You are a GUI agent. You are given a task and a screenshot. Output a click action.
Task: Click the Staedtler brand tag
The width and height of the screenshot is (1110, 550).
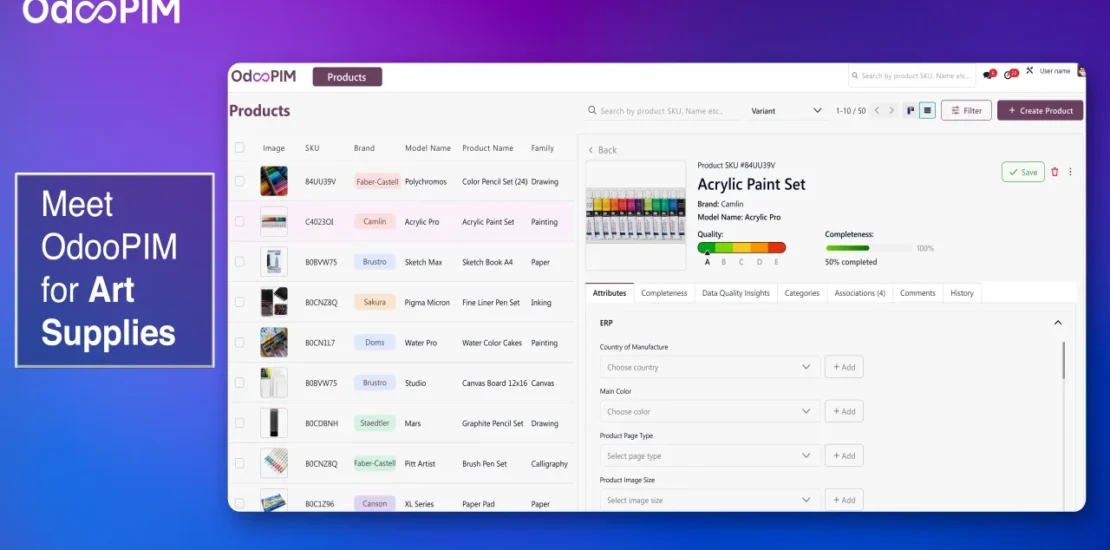tap(374, 423)
